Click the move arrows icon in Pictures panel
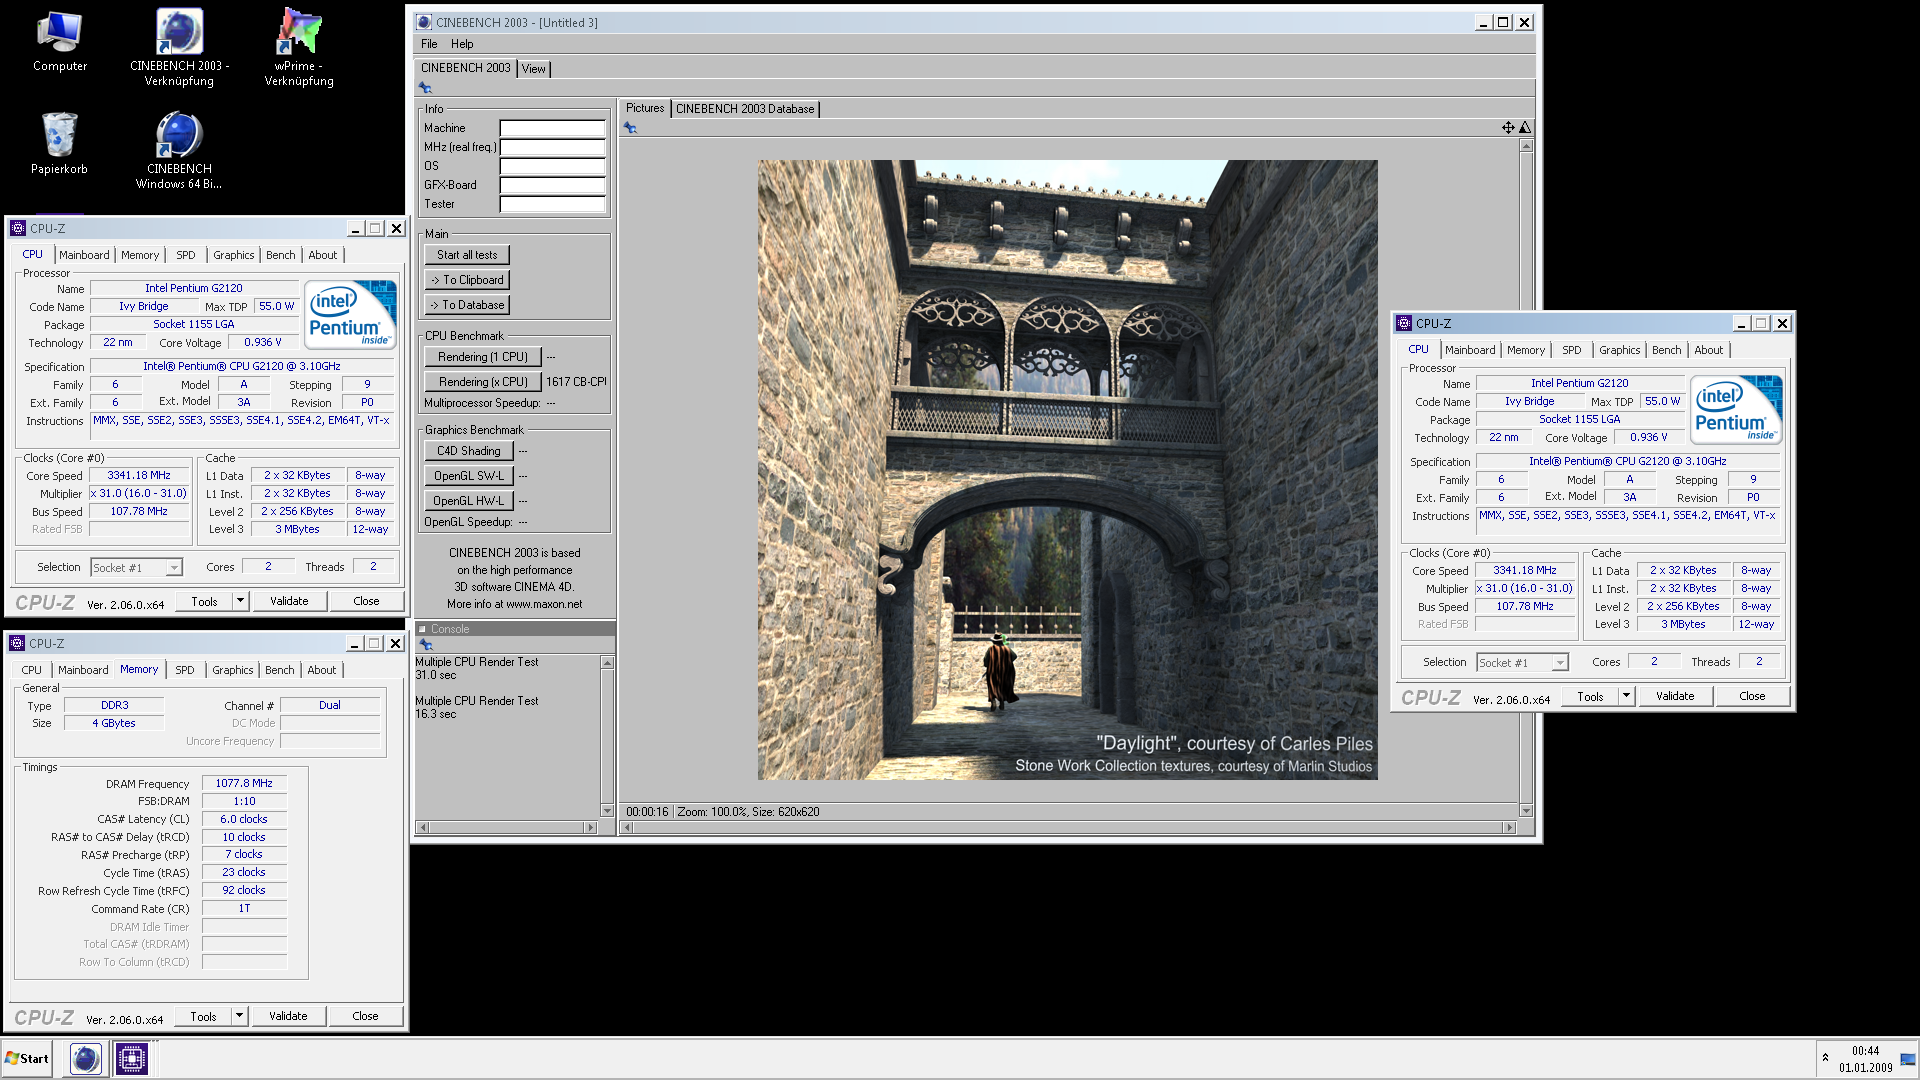 click(x=1507, y=127)
